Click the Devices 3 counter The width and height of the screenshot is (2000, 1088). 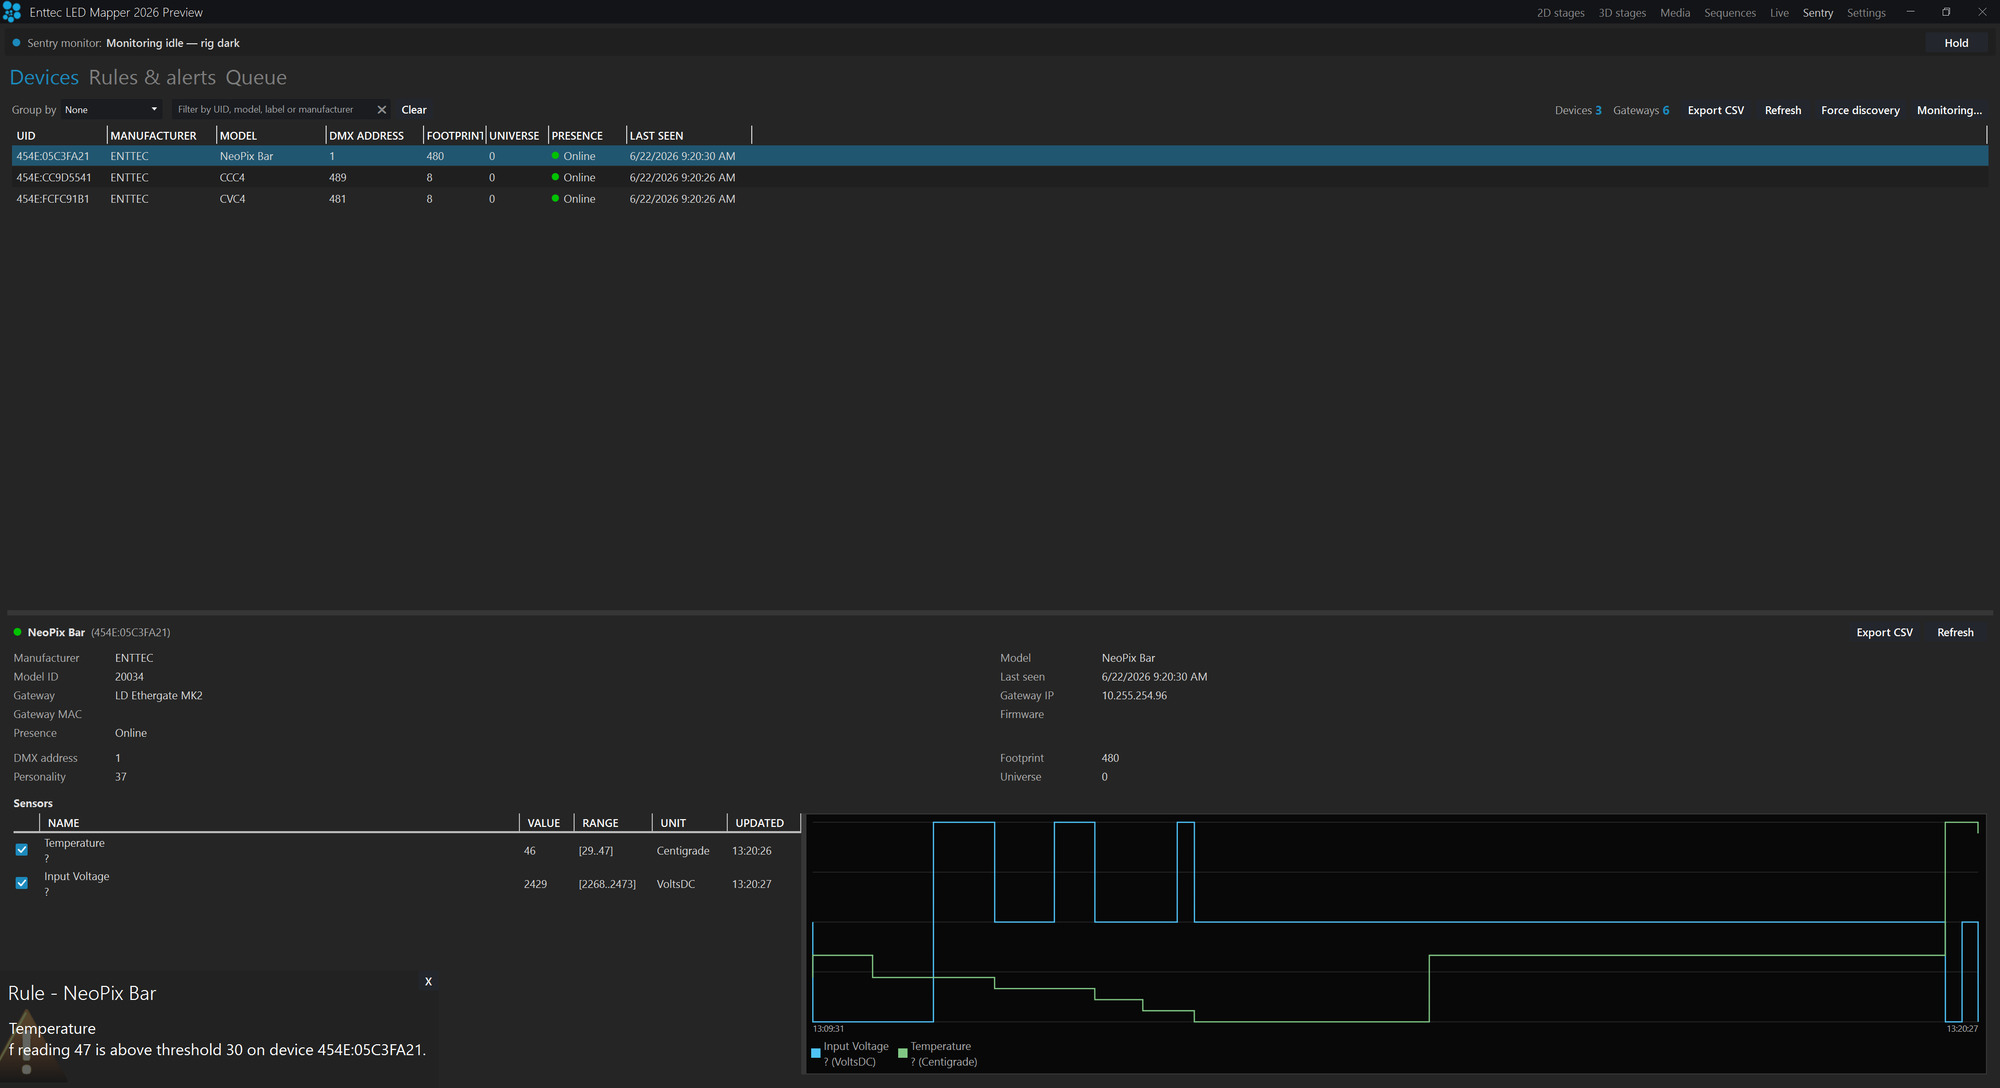1578,110
